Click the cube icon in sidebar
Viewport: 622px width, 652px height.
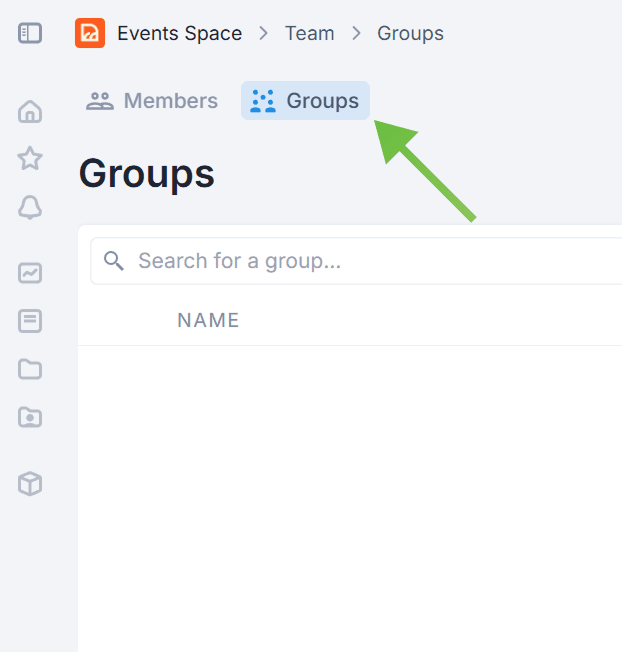(30, 484)
